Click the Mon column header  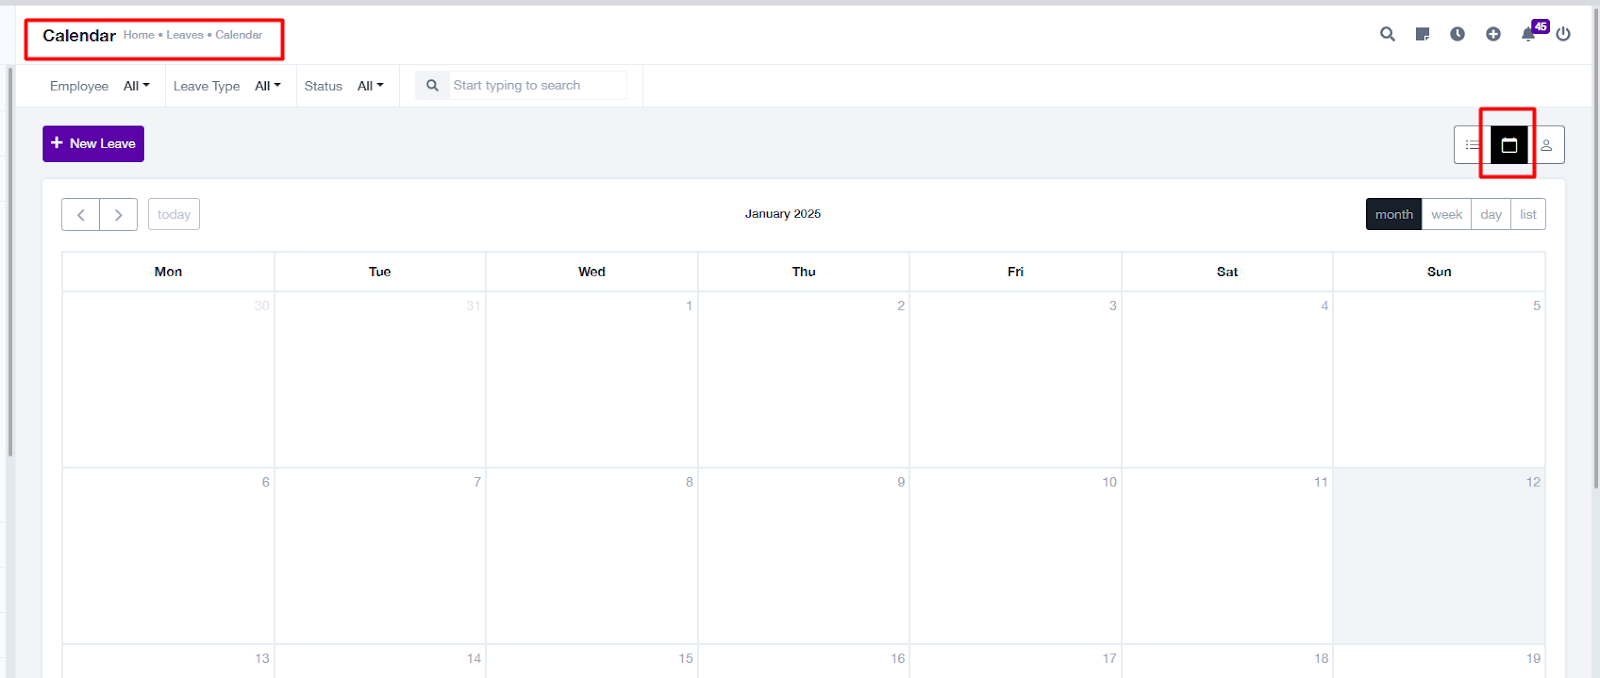click(x=168, y=271)
